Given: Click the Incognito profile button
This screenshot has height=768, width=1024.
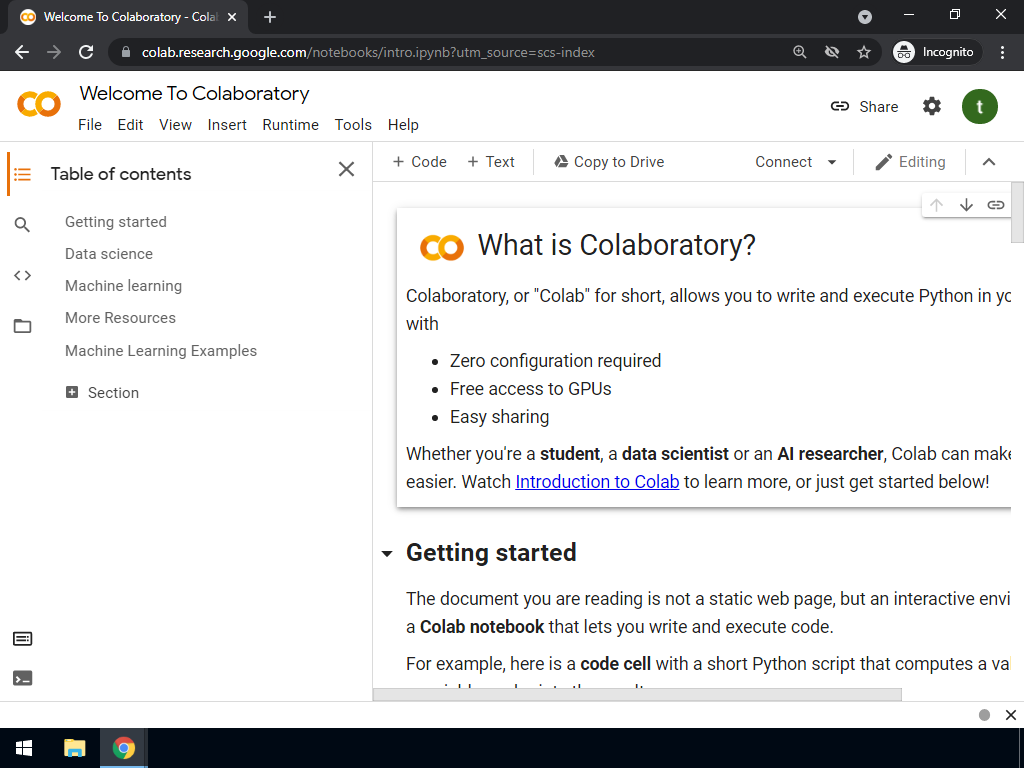Looking at the screenshot, I should pos(935,52).
